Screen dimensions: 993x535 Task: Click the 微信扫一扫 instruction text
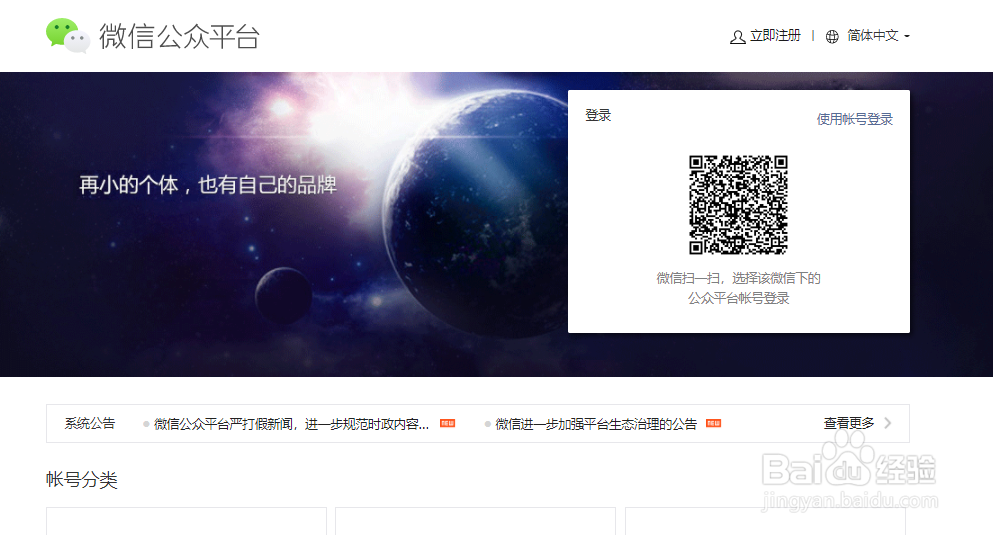pos(738,288)
